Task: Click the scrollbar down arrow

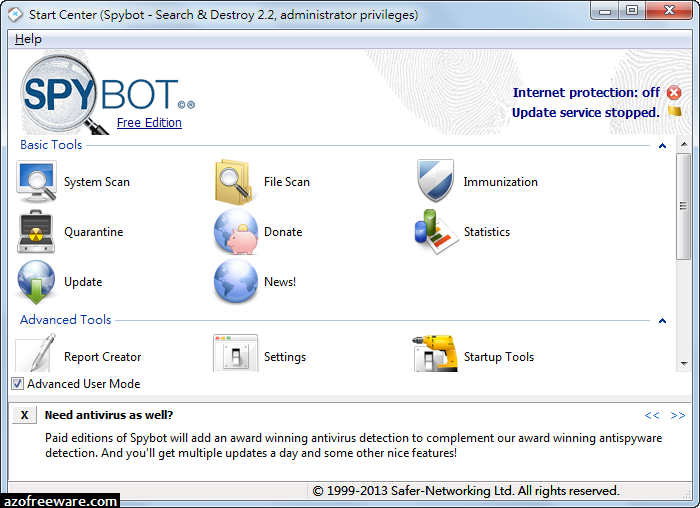Action: 683,364
